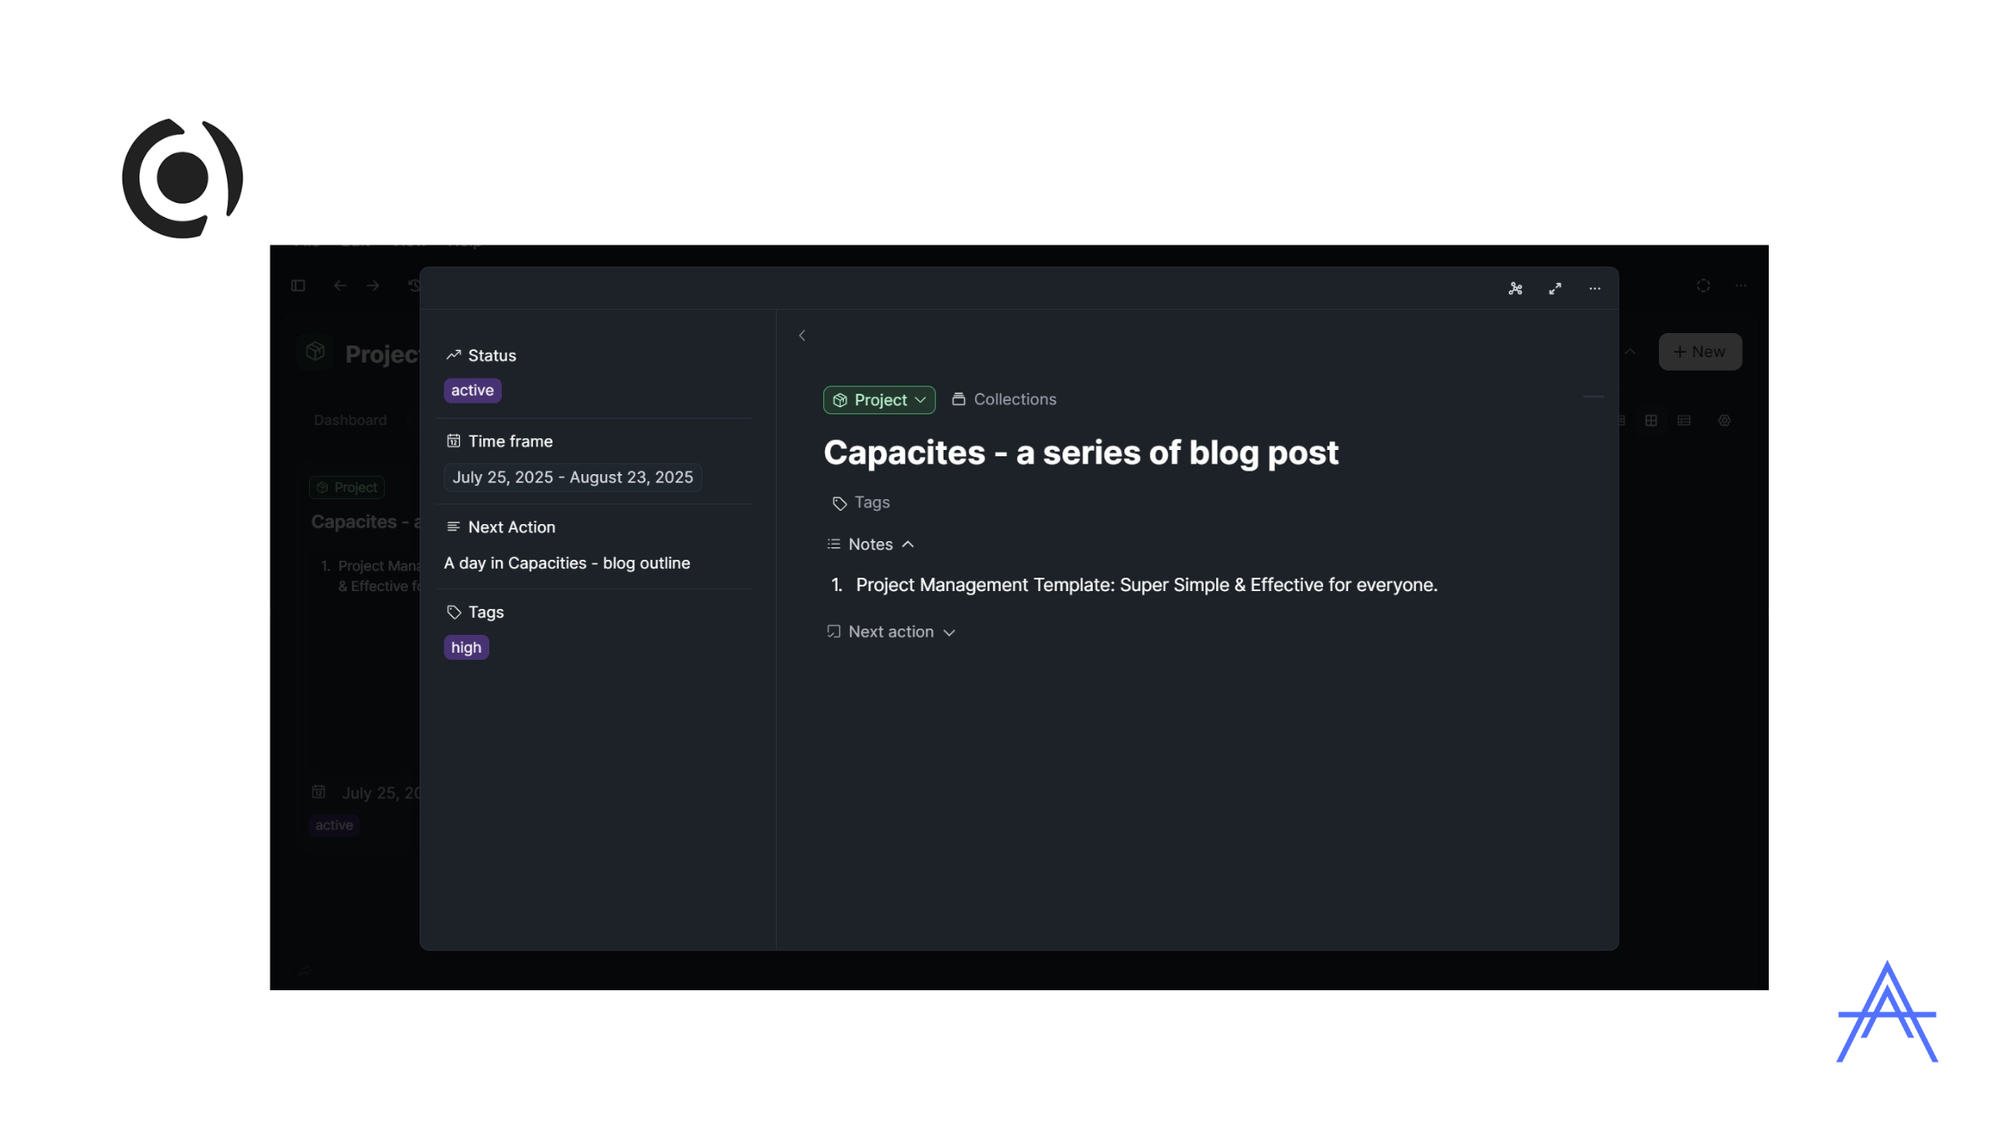Image resolution: width=2000 pixels, height=1125 pixels.
Task: Collapse header chevron next to New button
Action: [1630, 352]
